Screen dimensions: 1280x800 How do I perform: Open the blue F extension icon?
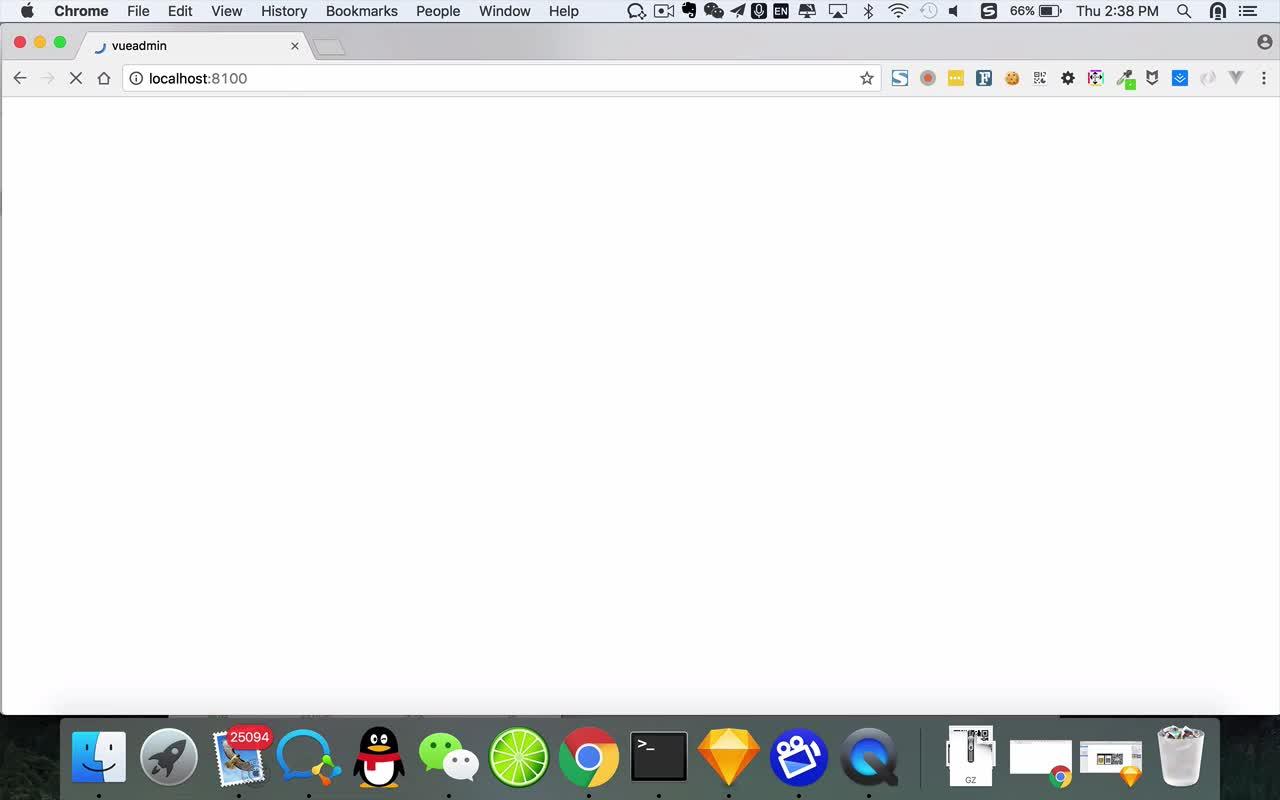[984, 78]
